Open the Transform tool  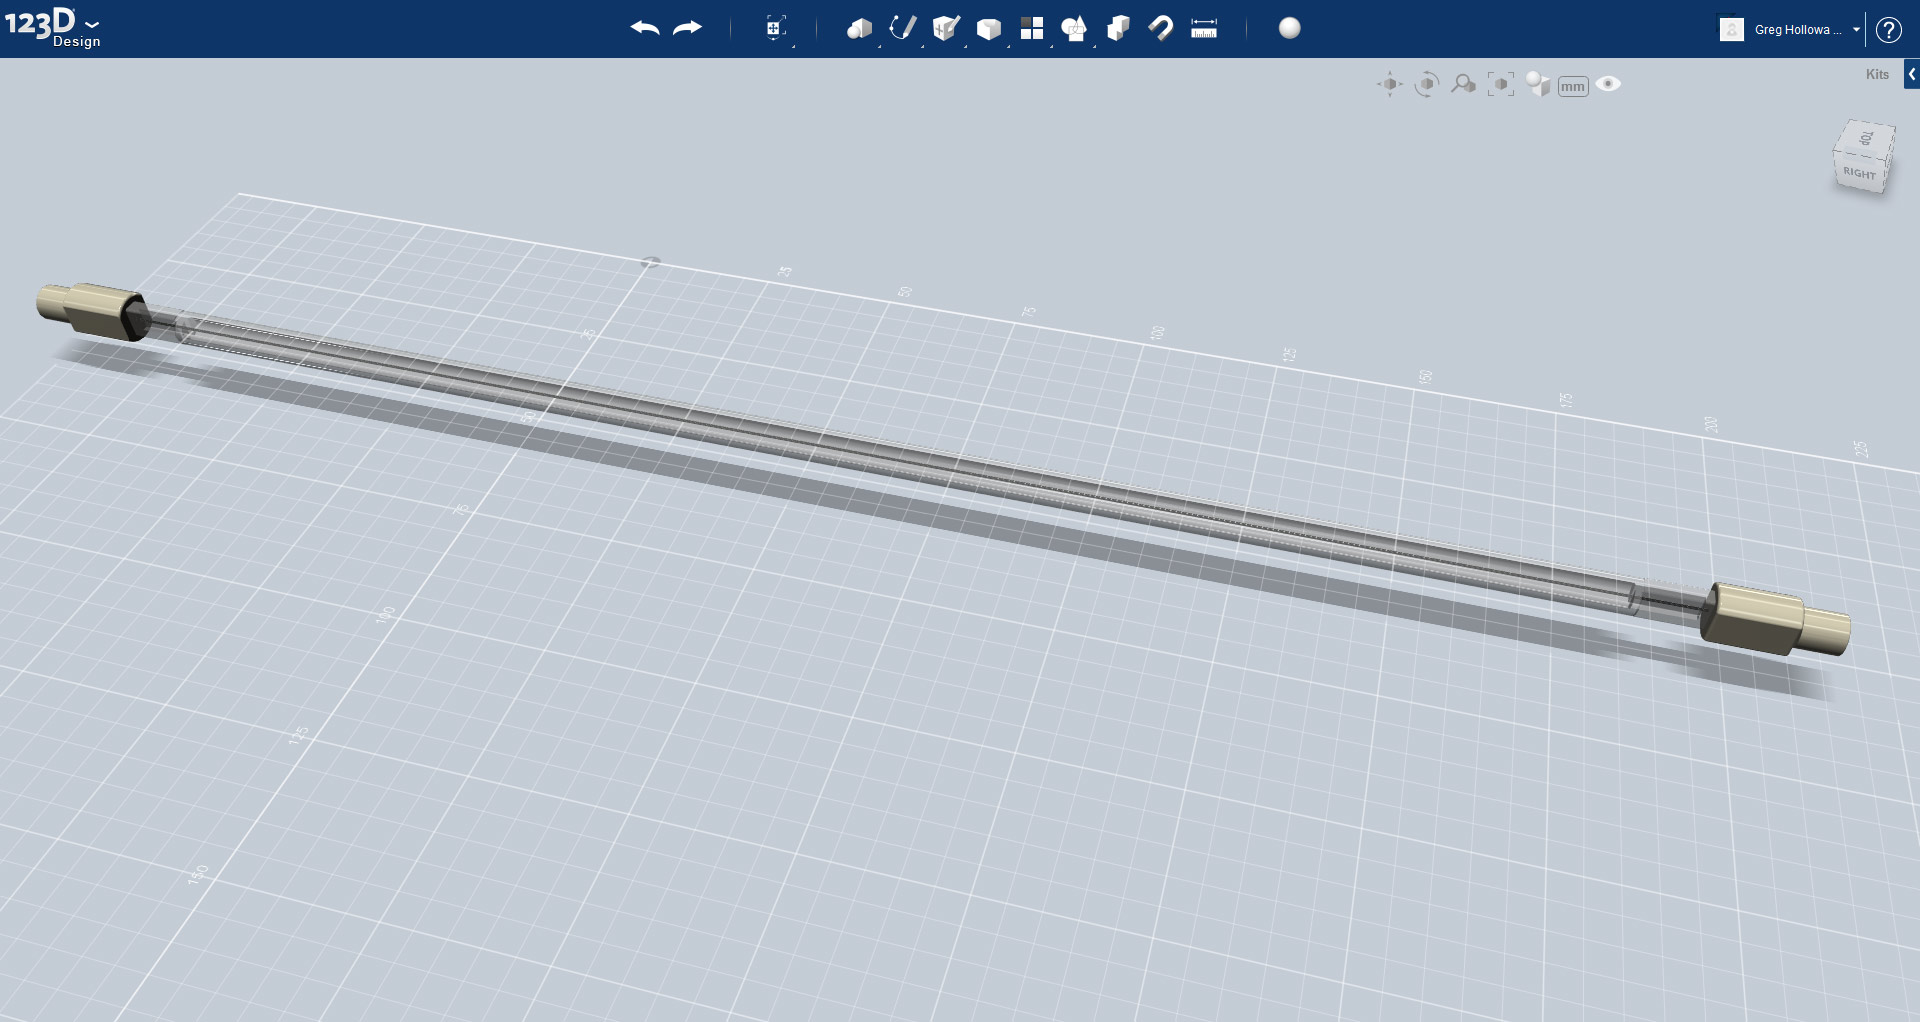coord(776,28)
